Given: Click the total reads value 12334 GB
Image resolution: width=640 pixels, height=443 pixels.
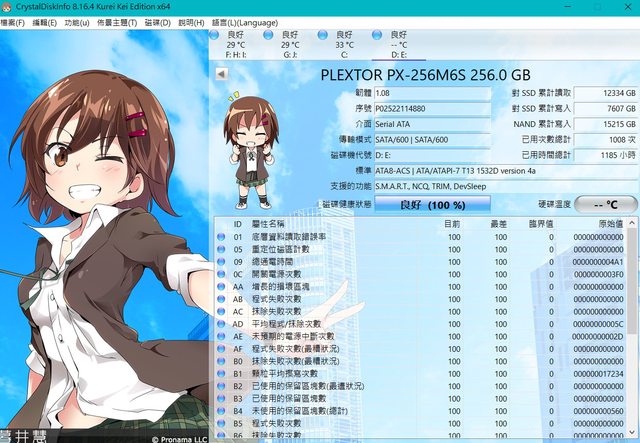Looking at the screenshot, I should point(606,93).
